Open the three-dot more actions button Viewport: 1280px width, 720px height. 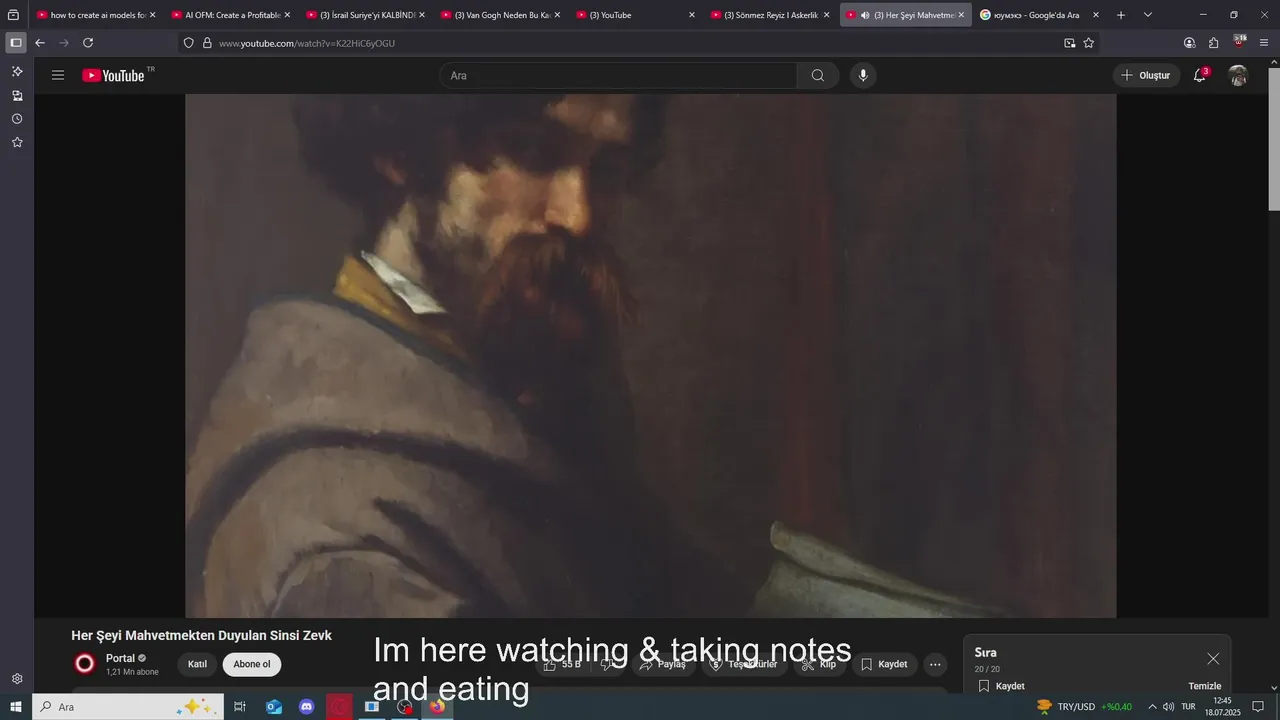935,664
